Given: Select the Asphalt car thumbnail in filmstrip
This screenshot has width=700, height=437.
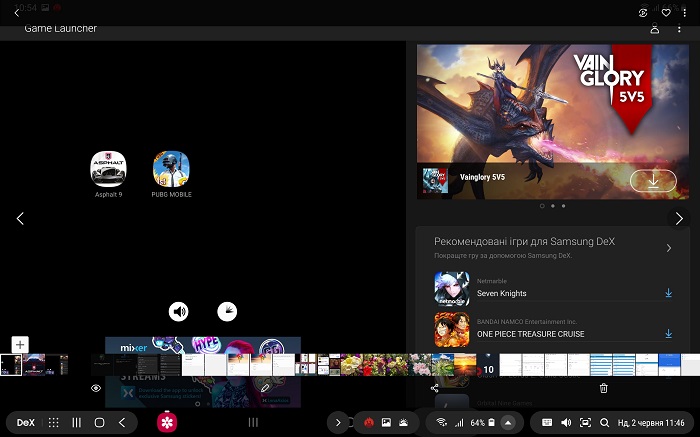Looking at the screenshot, I should (34, 365).
